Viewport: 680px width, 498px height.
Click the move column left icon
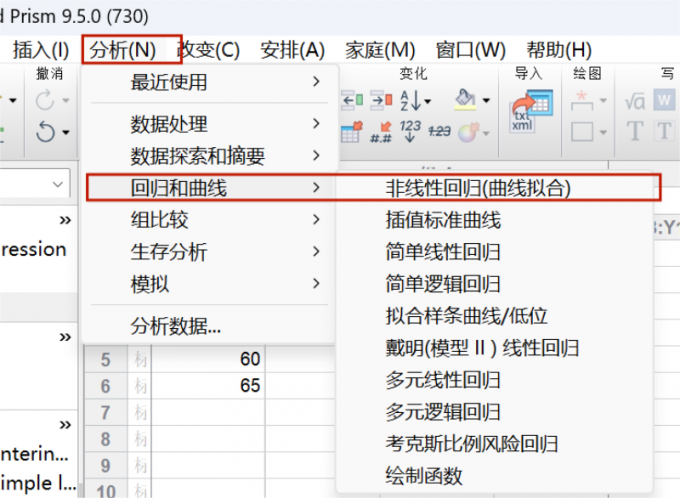pos(352,100)
